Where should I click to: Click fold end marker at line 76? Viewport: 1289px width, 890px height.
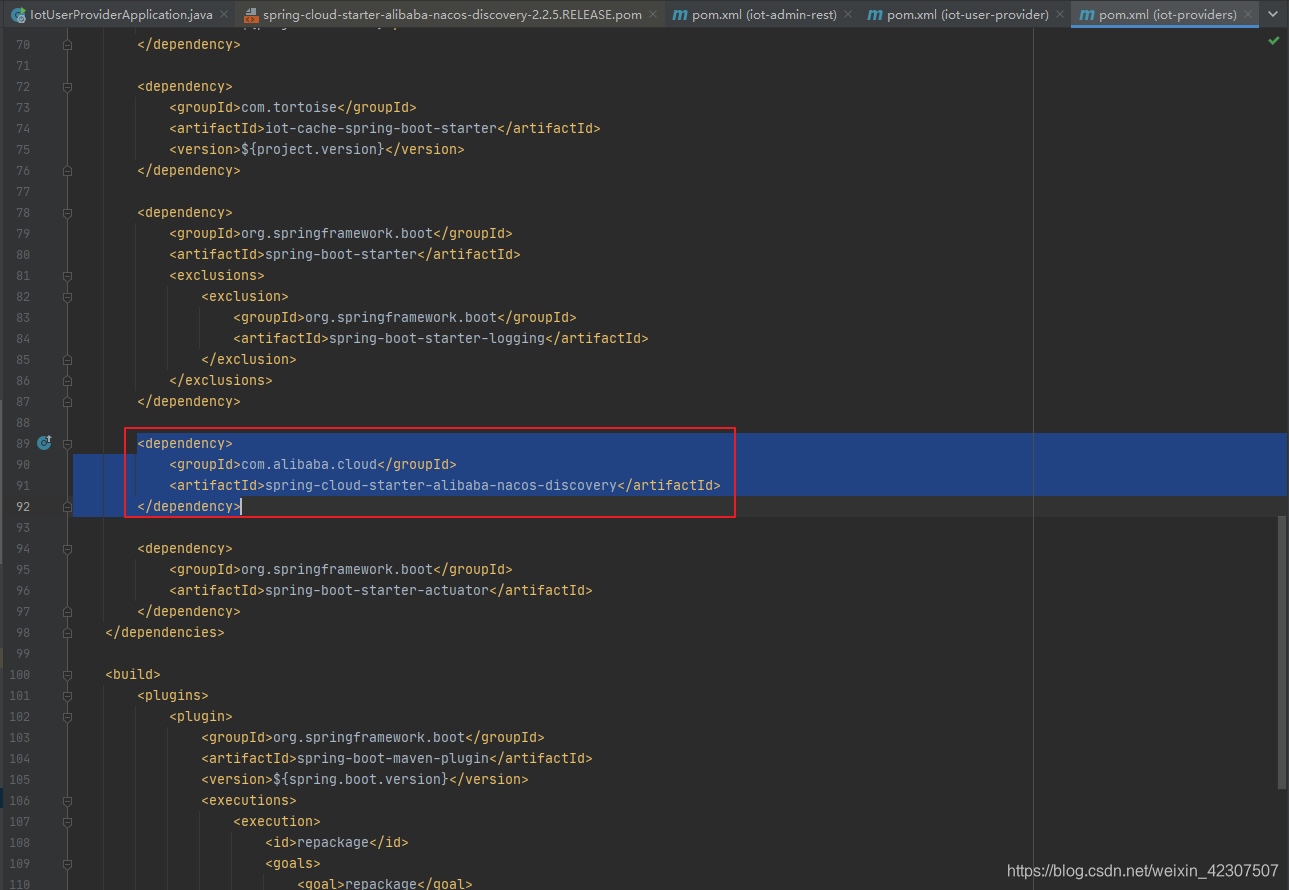tap(67, 171)
